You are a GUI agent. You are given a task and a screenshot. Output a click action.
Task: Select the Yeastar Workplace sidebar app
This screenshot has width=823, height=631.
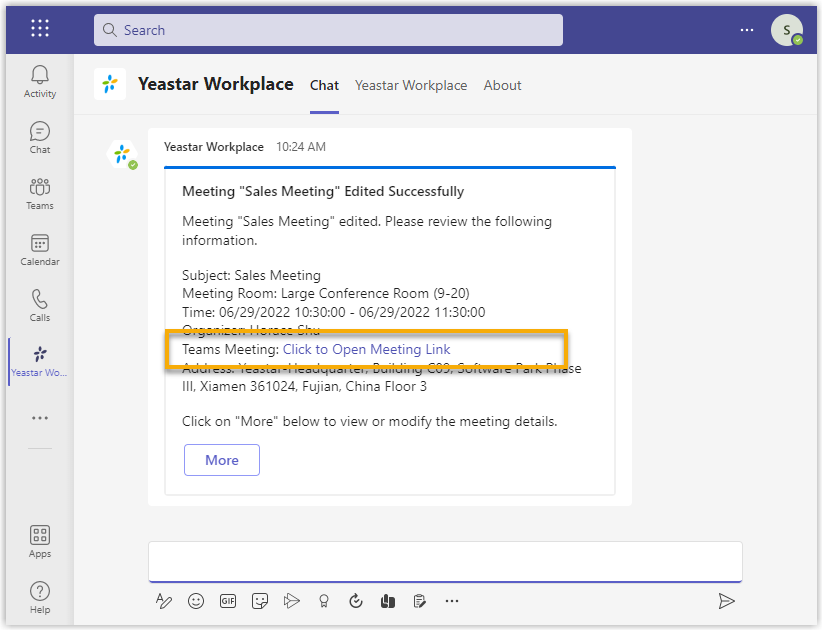40,361
